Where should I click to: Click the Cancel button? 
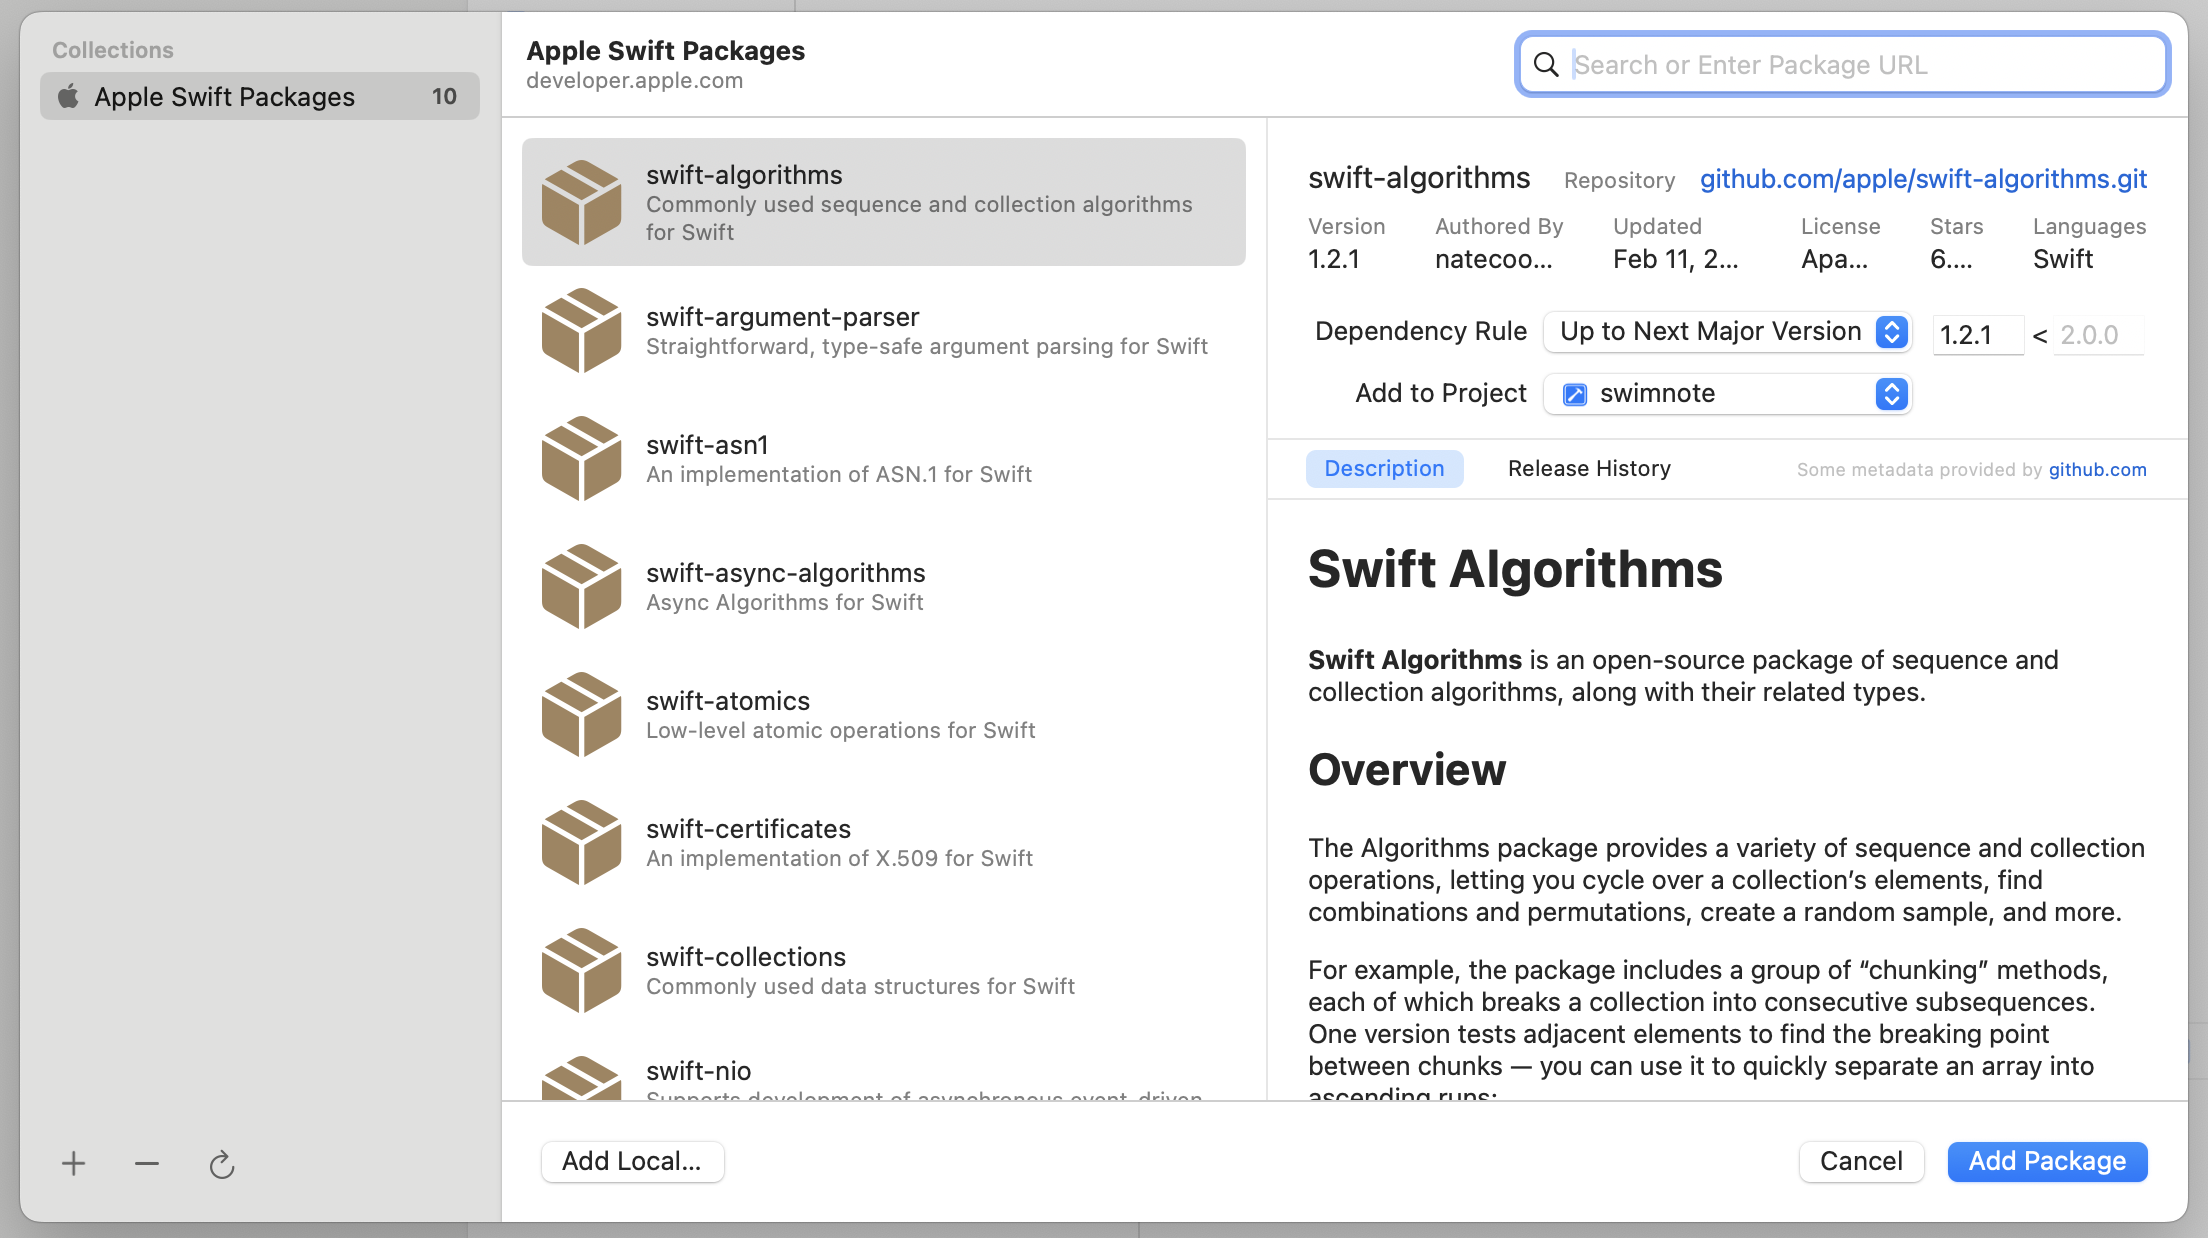tap(1861, 1162)
